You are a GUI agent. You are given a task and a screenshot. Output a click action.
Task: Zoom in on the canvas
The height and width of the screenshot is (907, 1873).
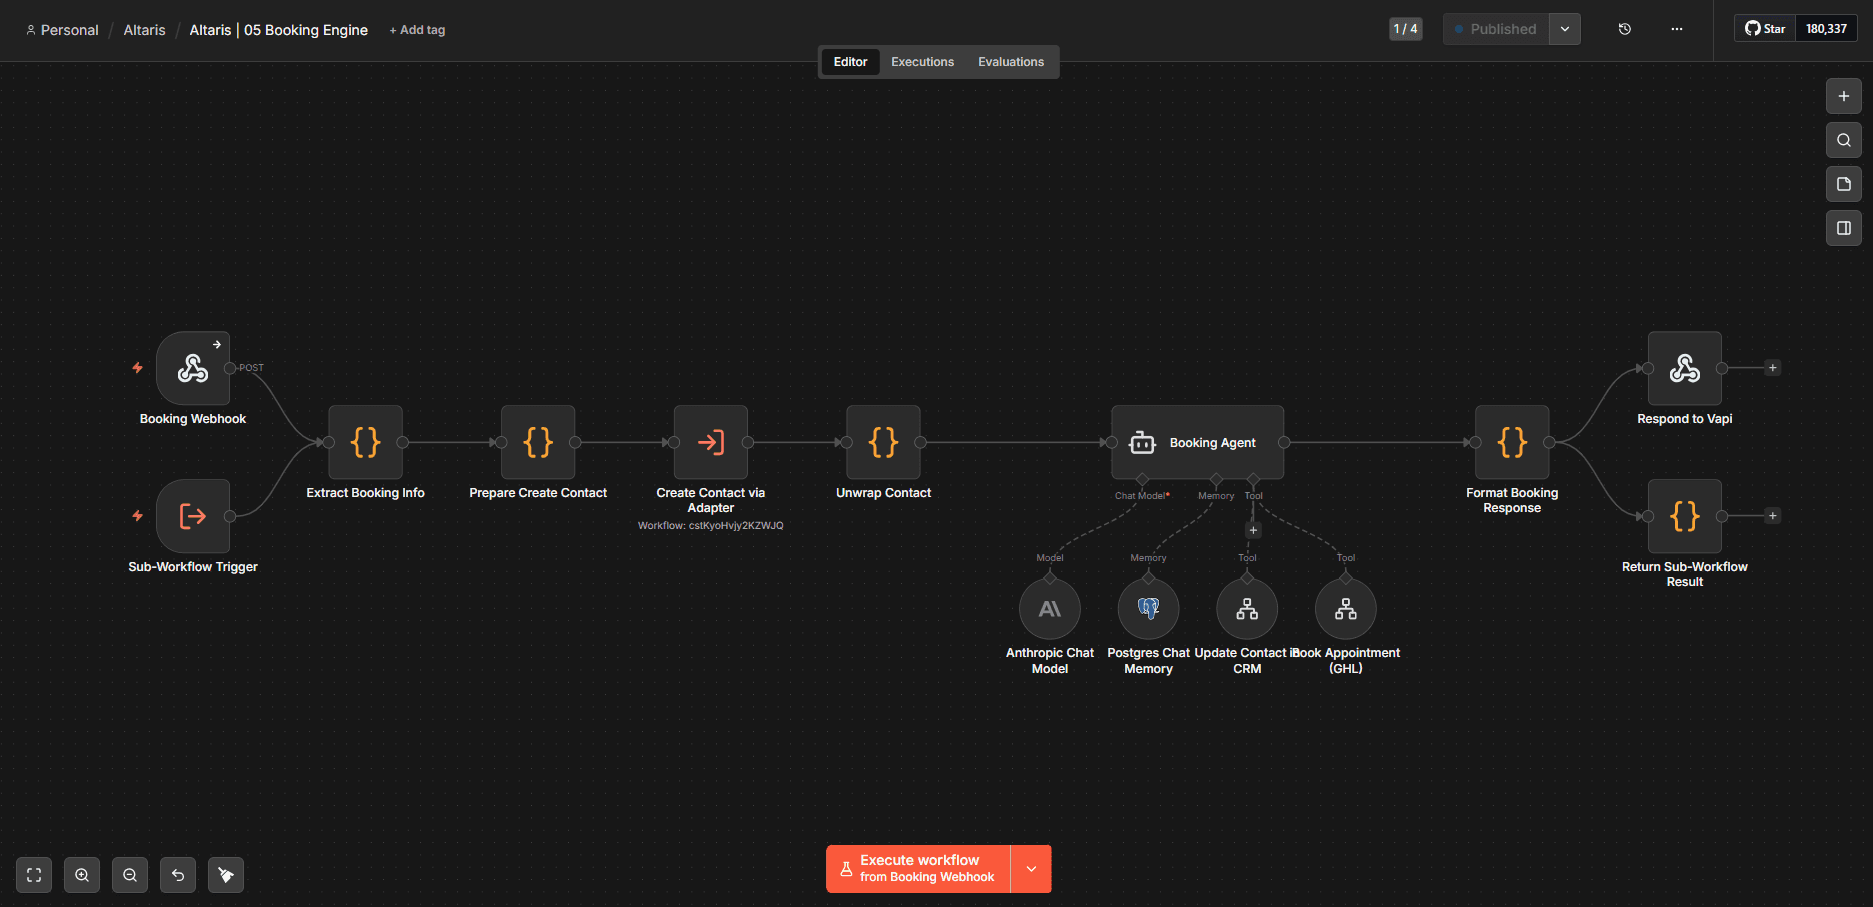[81, 874]
